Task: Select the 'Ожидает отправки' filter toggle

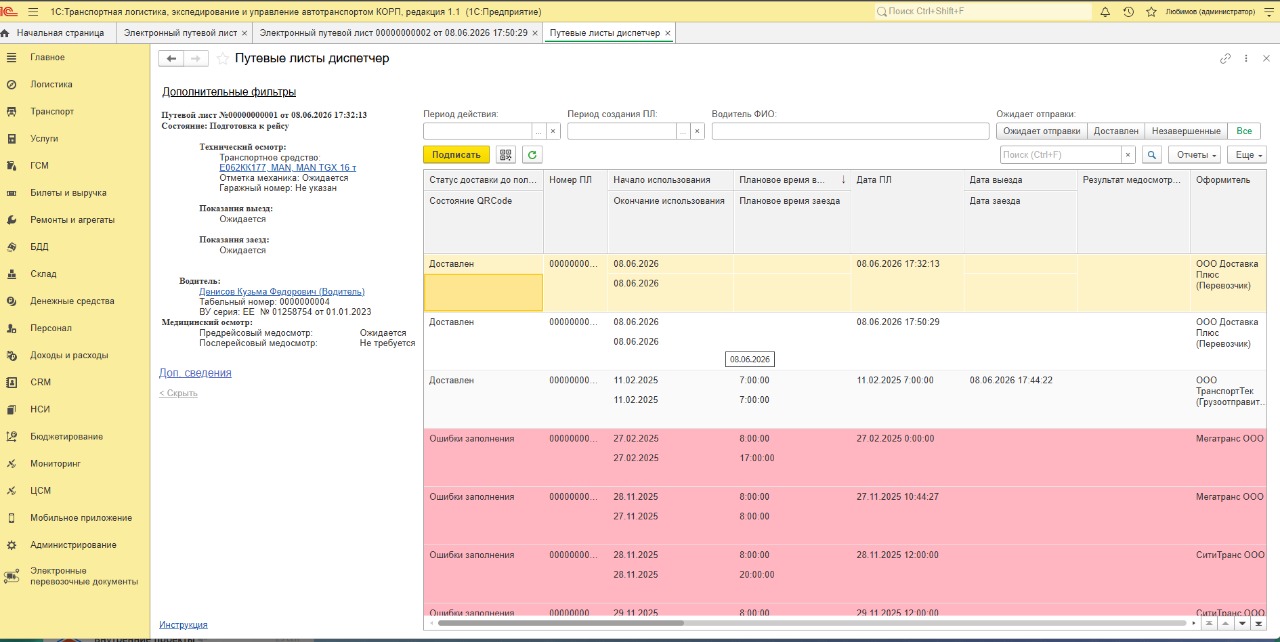Action: click(x=1042, y=131)
